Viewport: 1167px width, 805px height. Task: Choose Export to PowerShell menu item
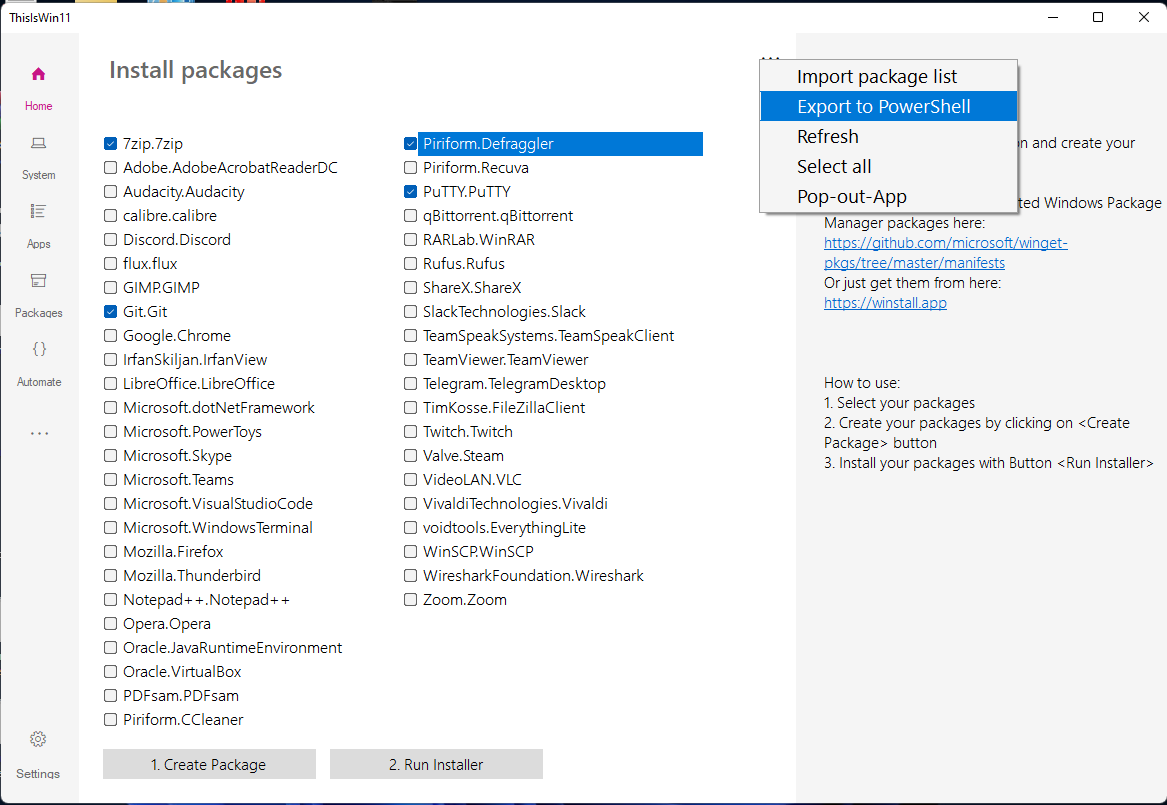click(889, 106)
